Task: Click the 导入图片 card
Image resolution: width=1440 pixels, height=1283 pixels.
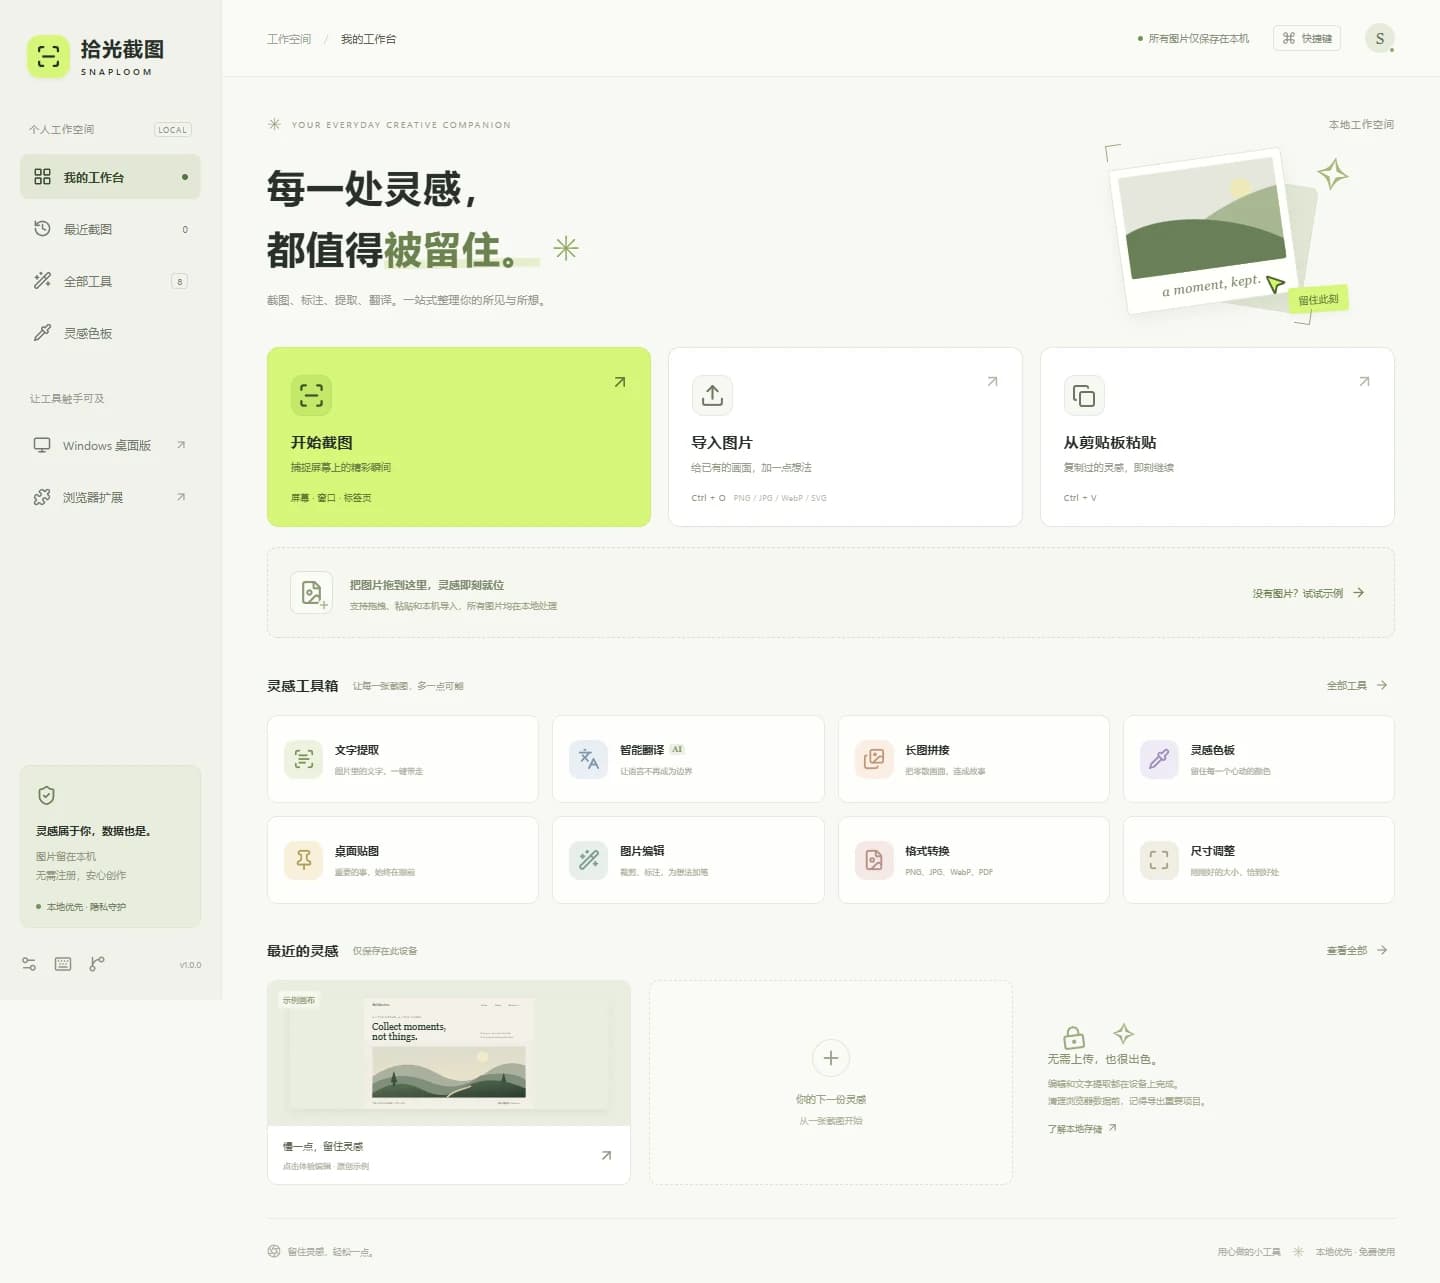Action: pyautogui.click(x=845, y=437)
